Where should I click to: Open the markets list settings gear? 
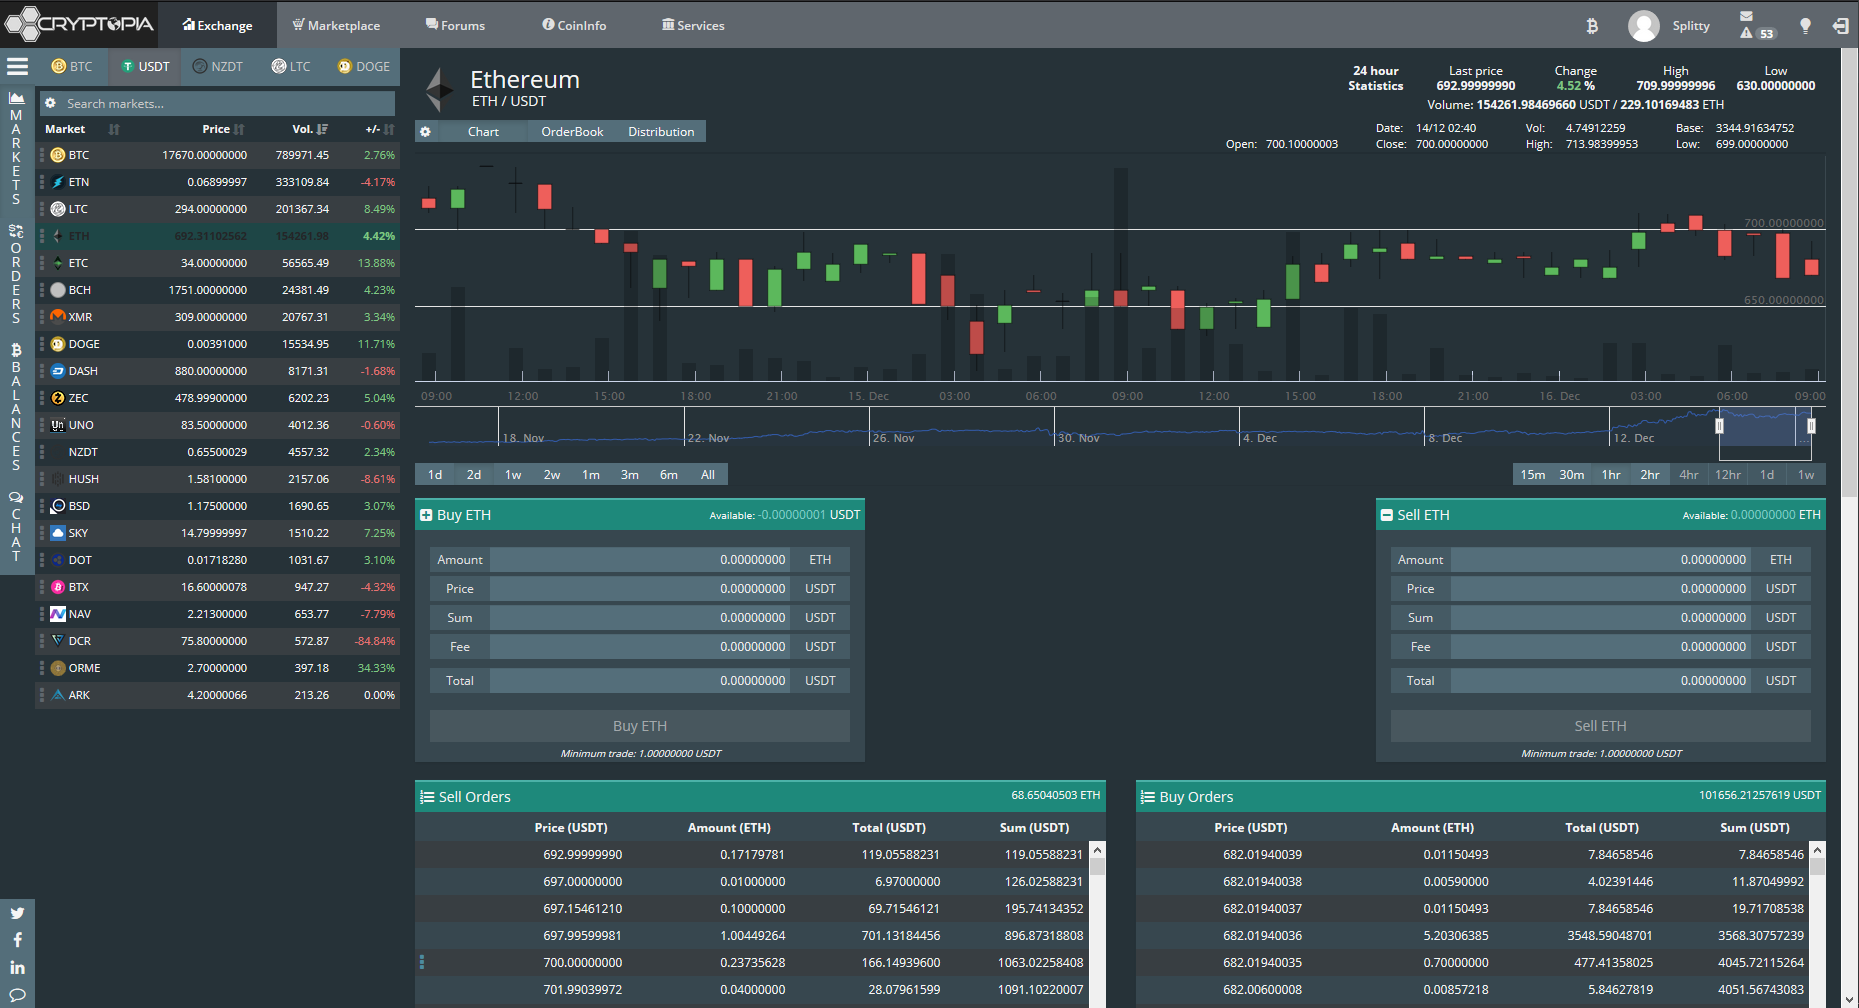50,103
